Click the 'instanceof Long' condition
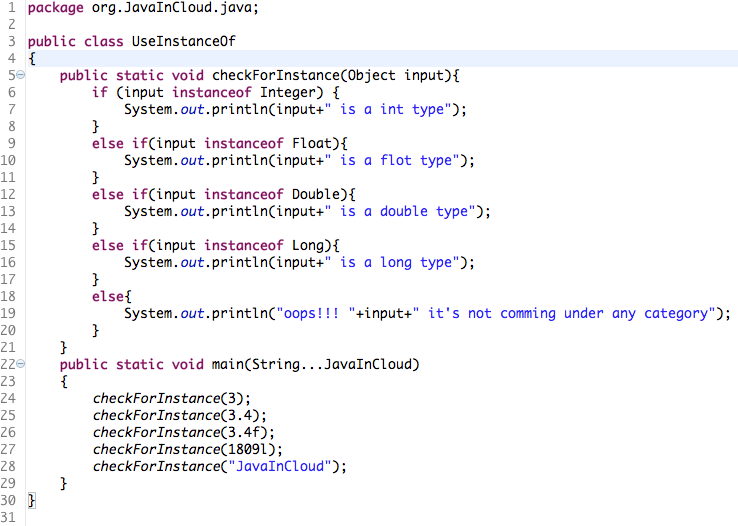This screenshot has height=526, width=738. 267,245
